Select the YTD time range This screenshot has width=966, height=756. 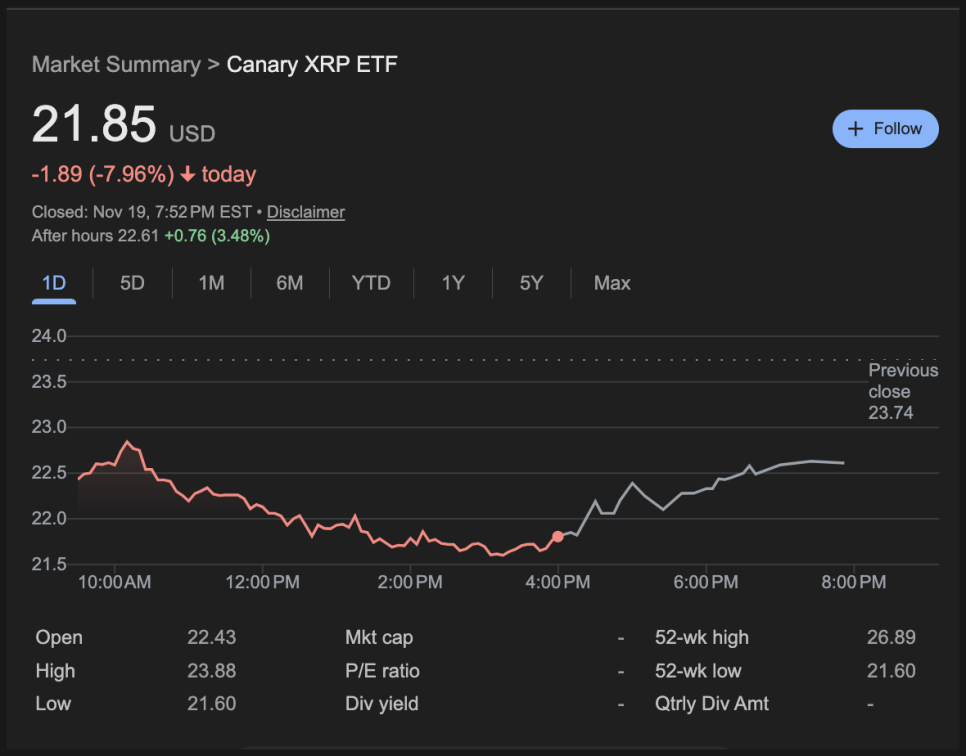point(371,283)
